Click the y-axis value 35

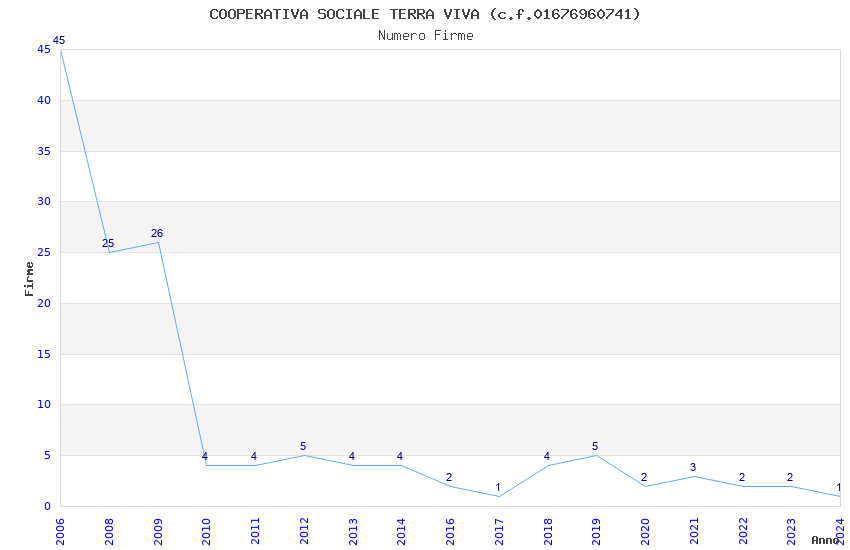pyautogui.click(x=44, y=151)
